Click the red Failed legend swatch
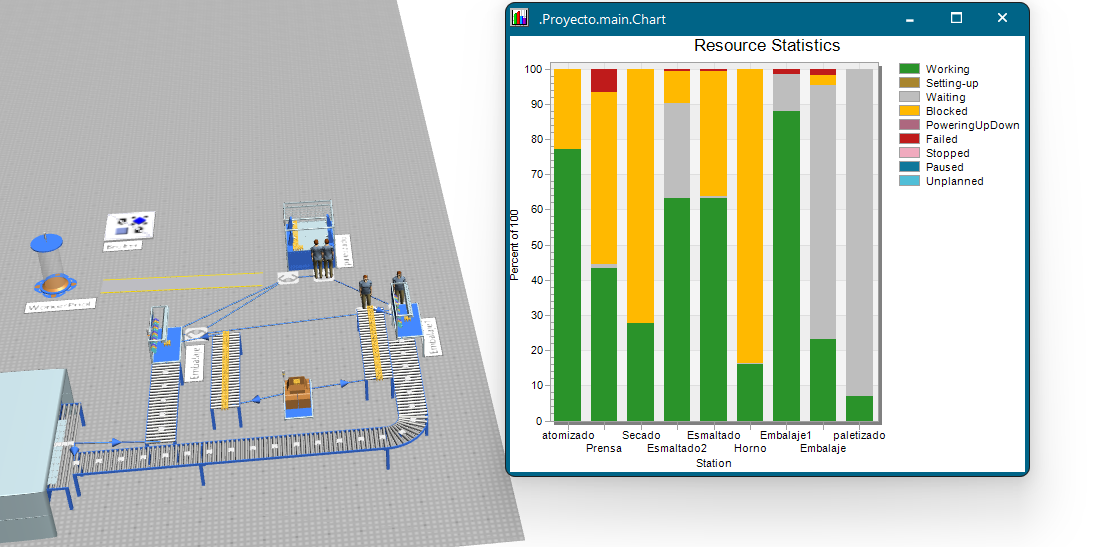 click(x=909, y=139)
